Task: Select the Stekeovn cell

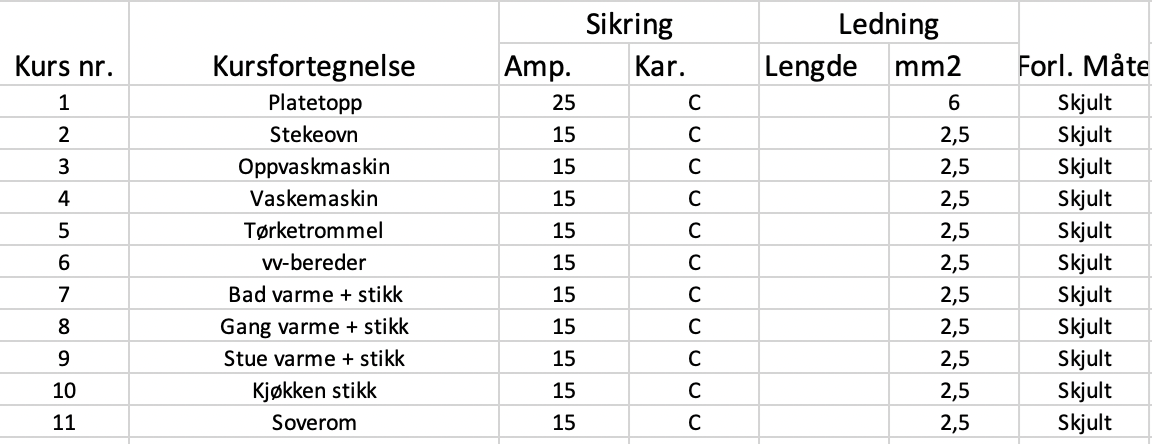Action: click(x=314, y=134)
